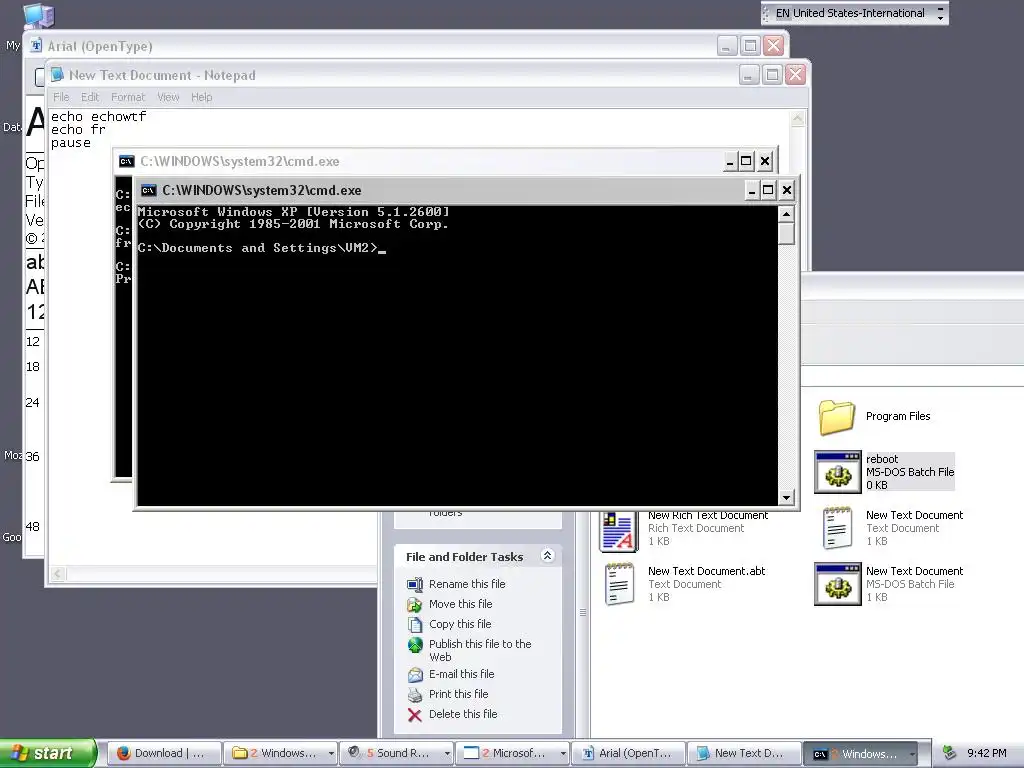Viewport: 1024px width, 768px height.
Task: Click the front cmd.exe window title icon
Action: [149, 190]
